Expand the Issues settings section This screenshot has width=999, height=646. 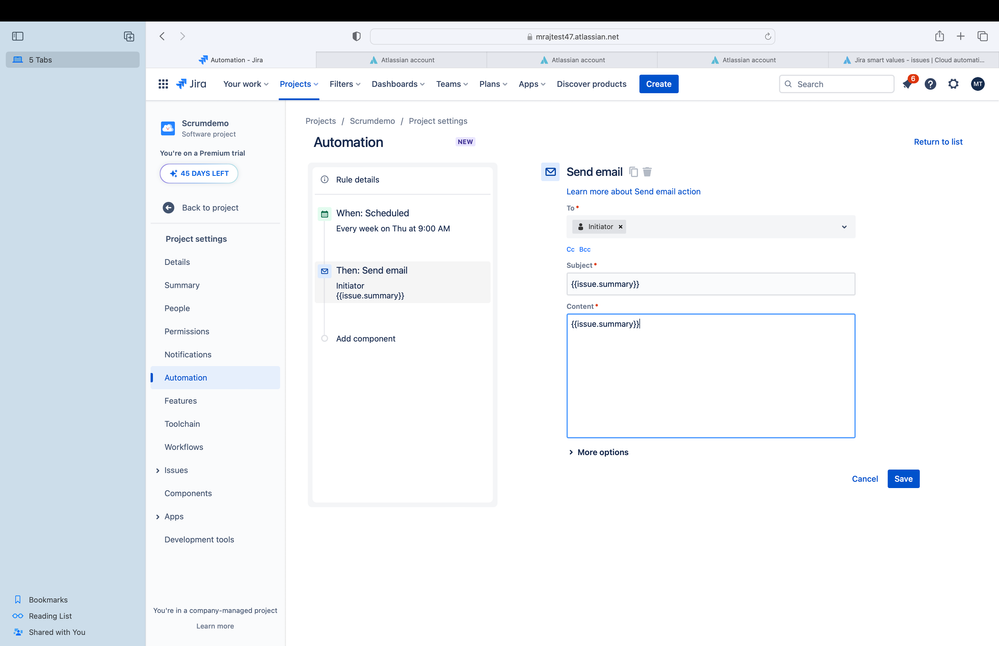pyautogui.click(x=157, y=470)
